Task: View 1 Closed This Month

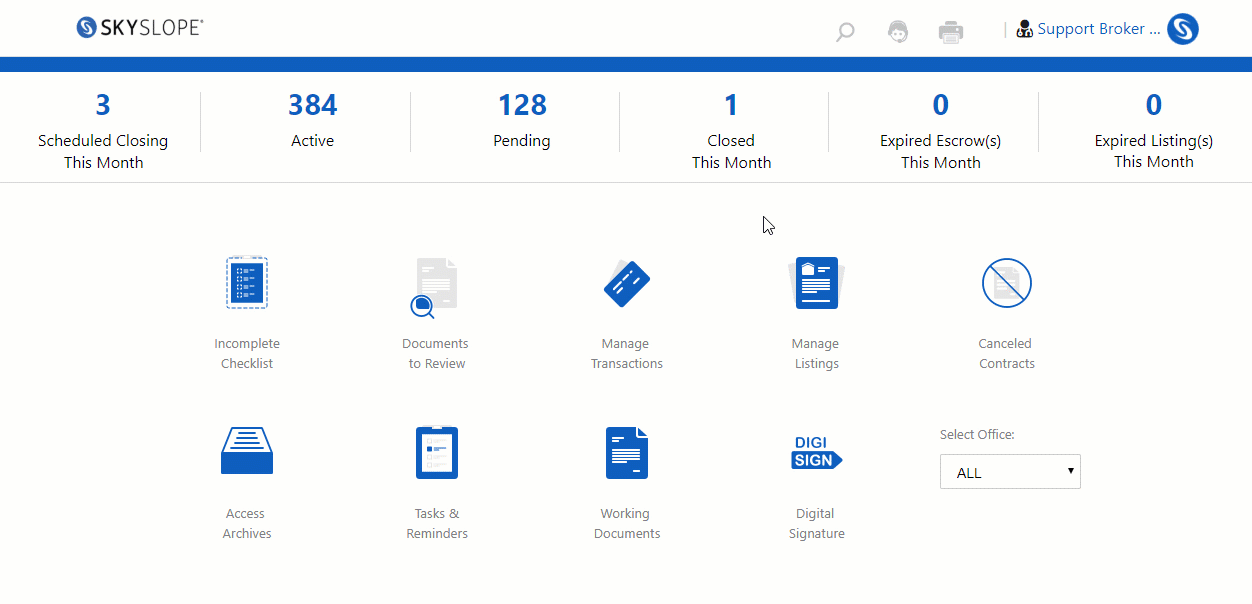Action: [x=731, y=131]
